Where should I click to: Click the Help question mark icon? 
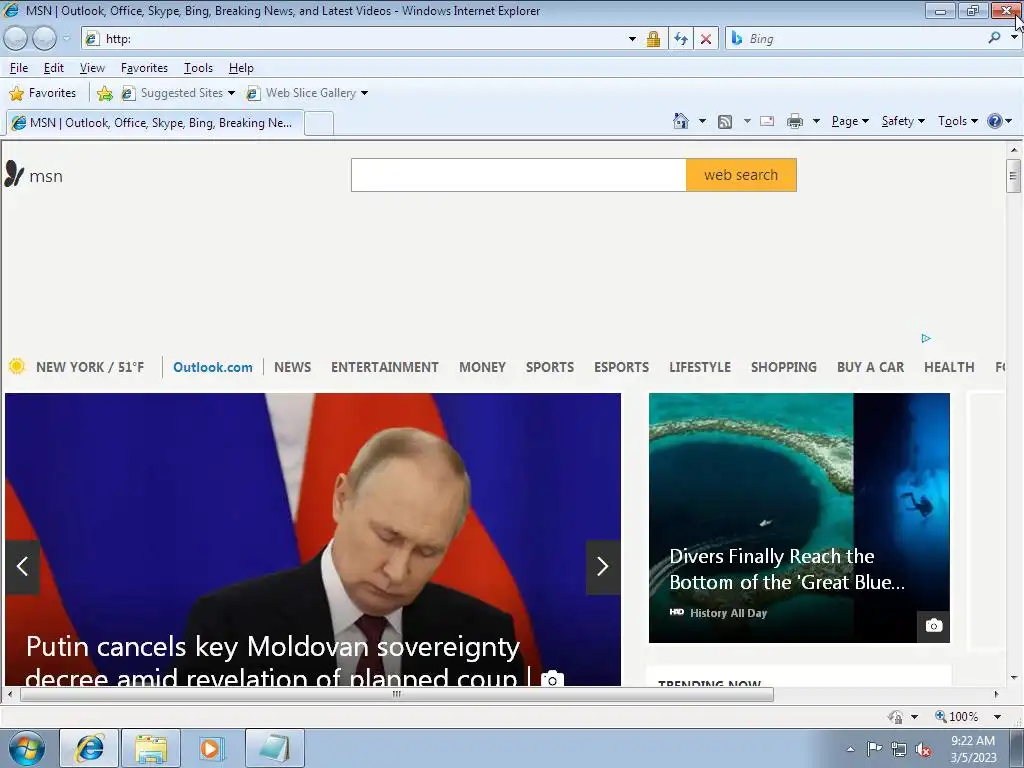(995, 121)
